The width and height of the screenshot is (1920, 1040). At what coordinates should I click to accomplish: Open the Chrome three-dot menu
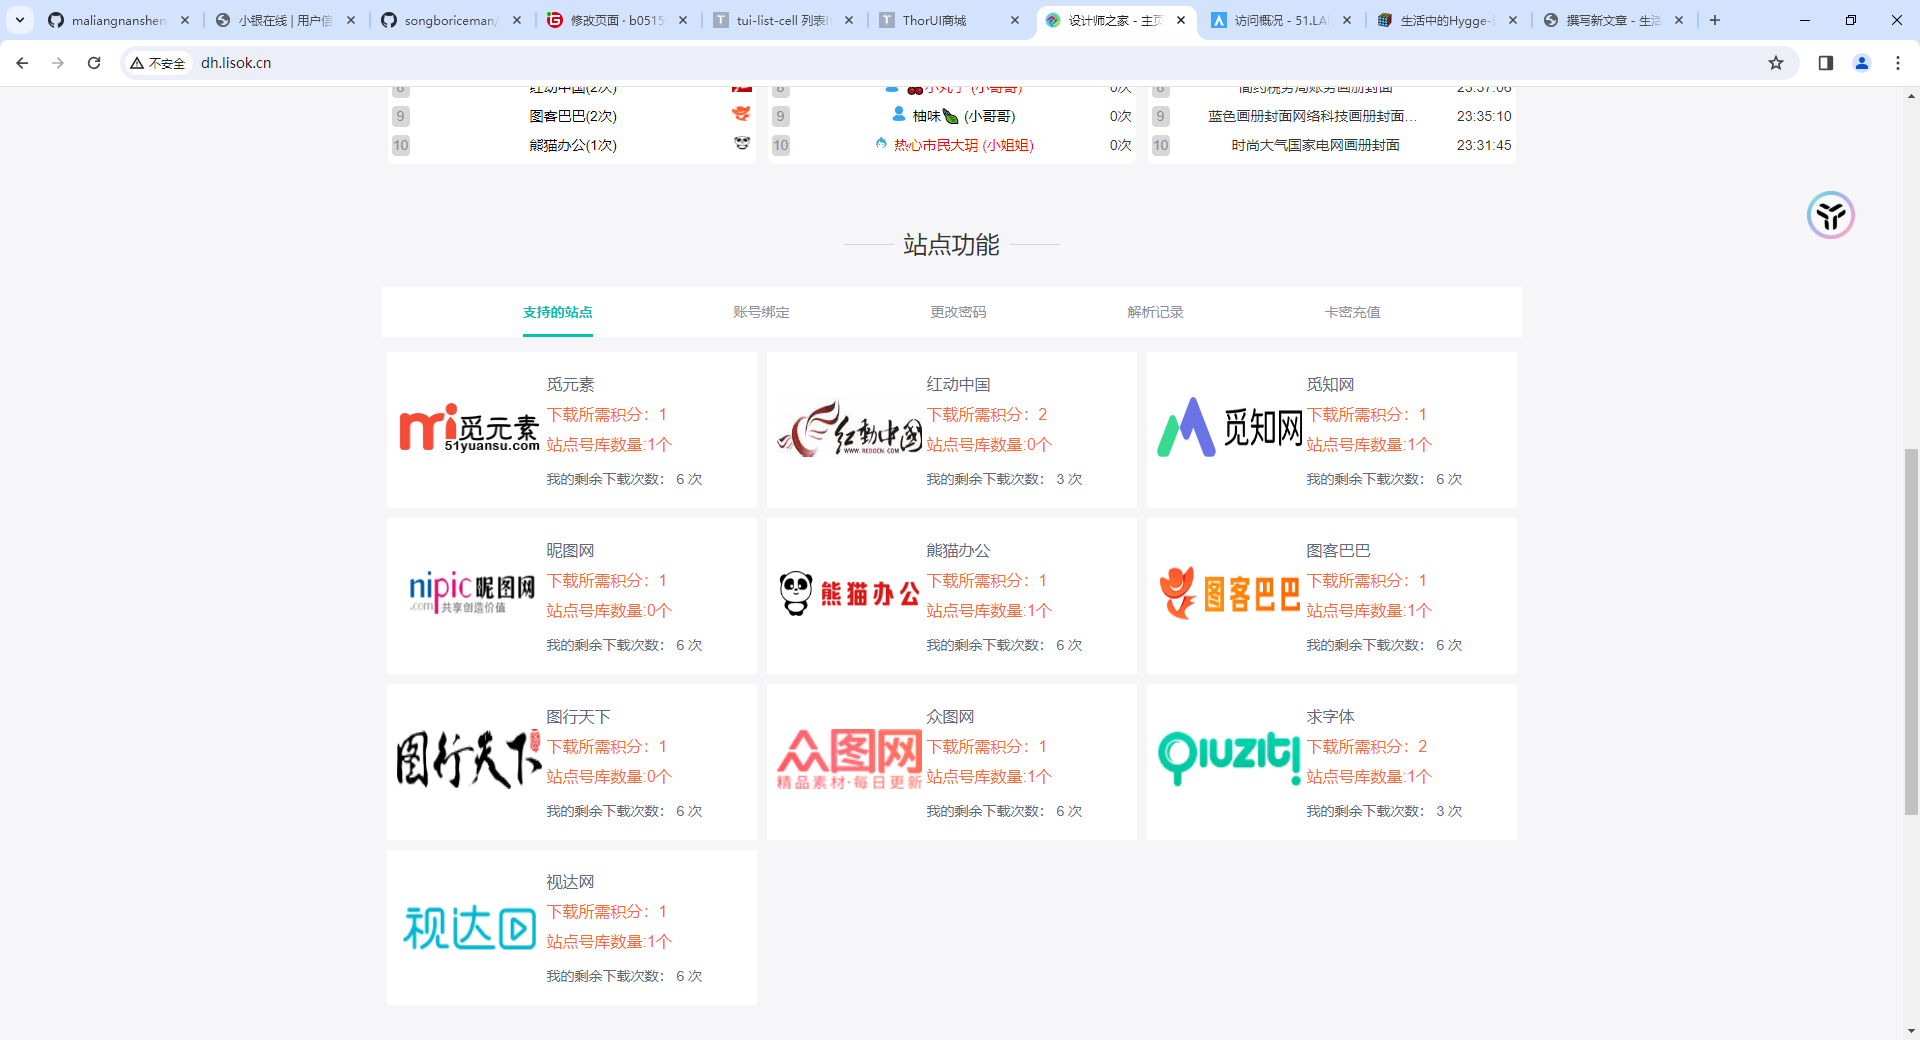pos(1898,63)
